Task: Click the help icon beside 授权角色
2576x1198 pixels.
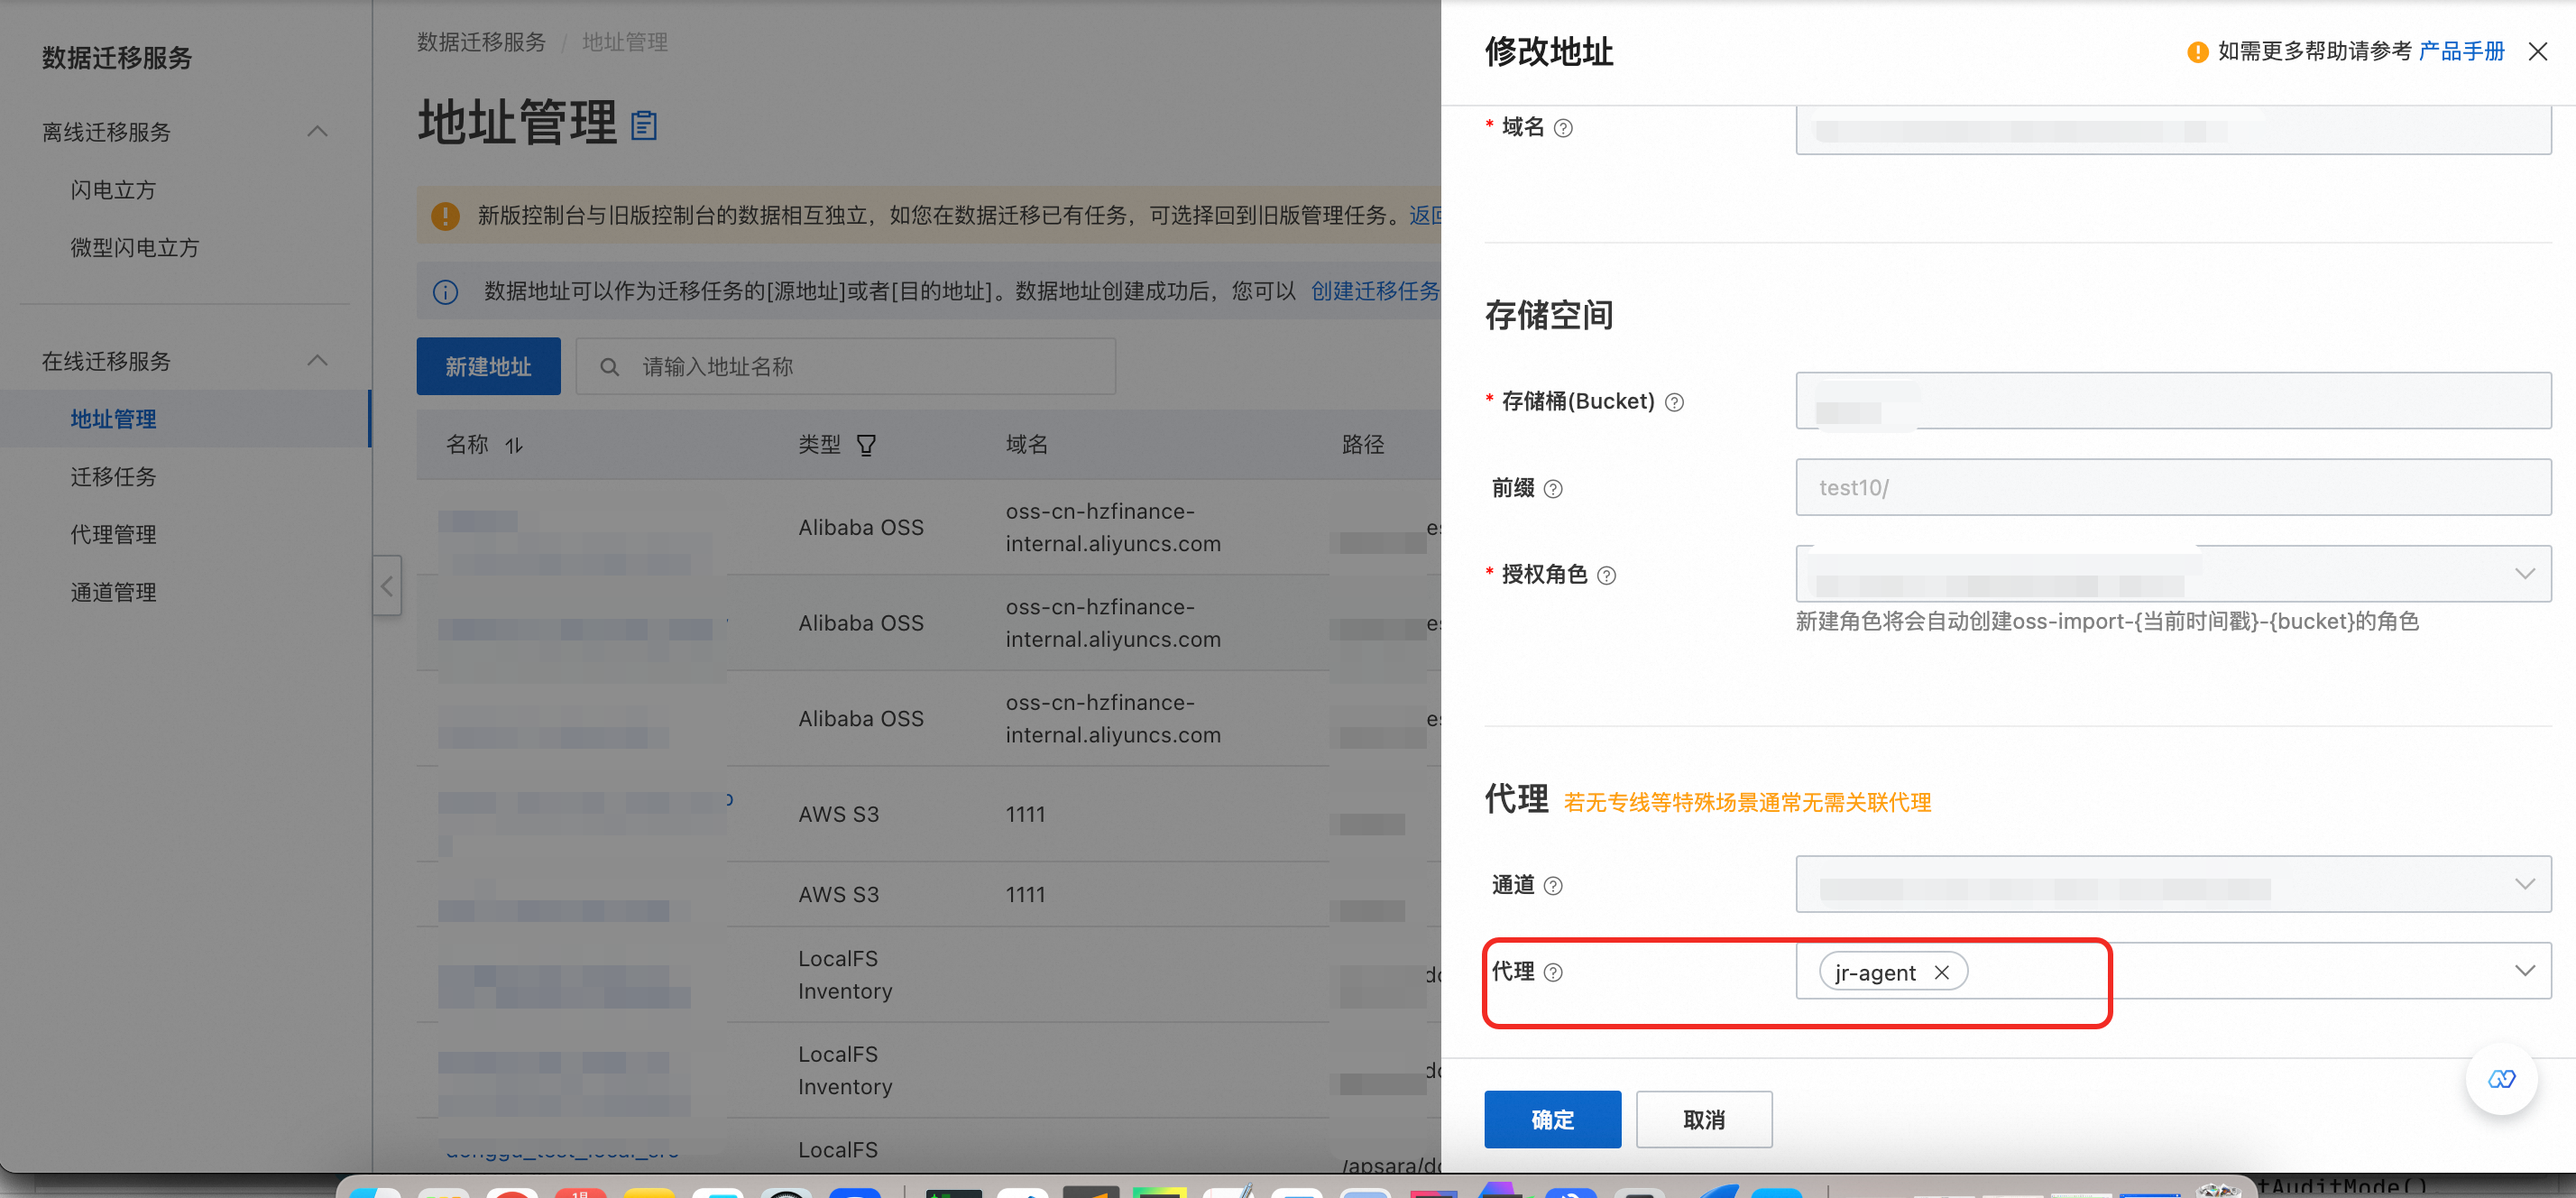Action: pyautogui.click(x=1606, y=575)
